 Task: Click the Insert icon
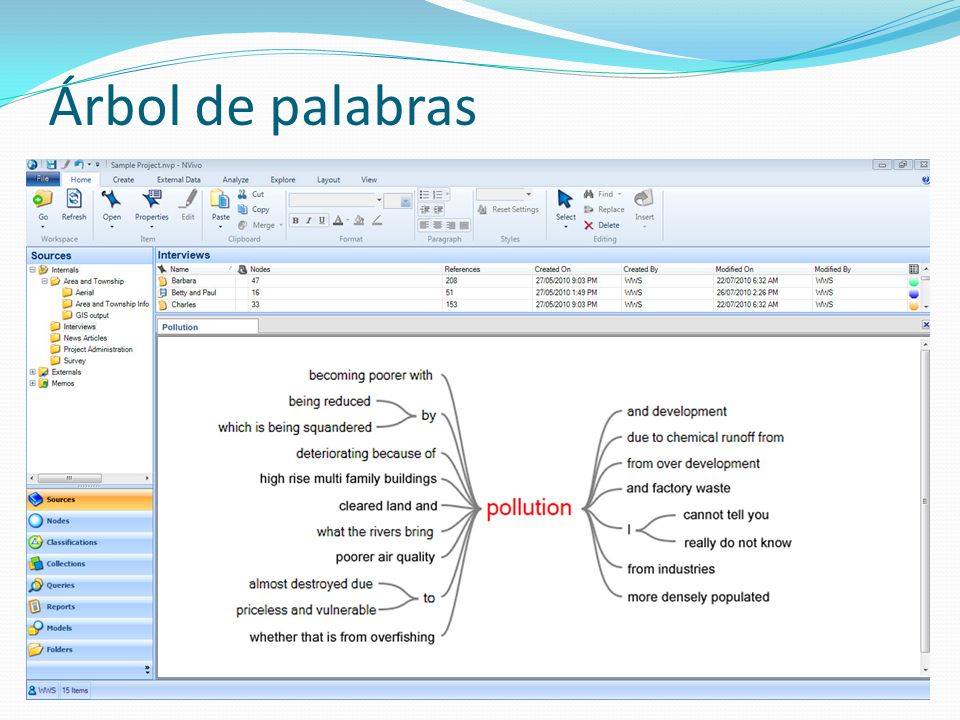[x=644, y=199]
